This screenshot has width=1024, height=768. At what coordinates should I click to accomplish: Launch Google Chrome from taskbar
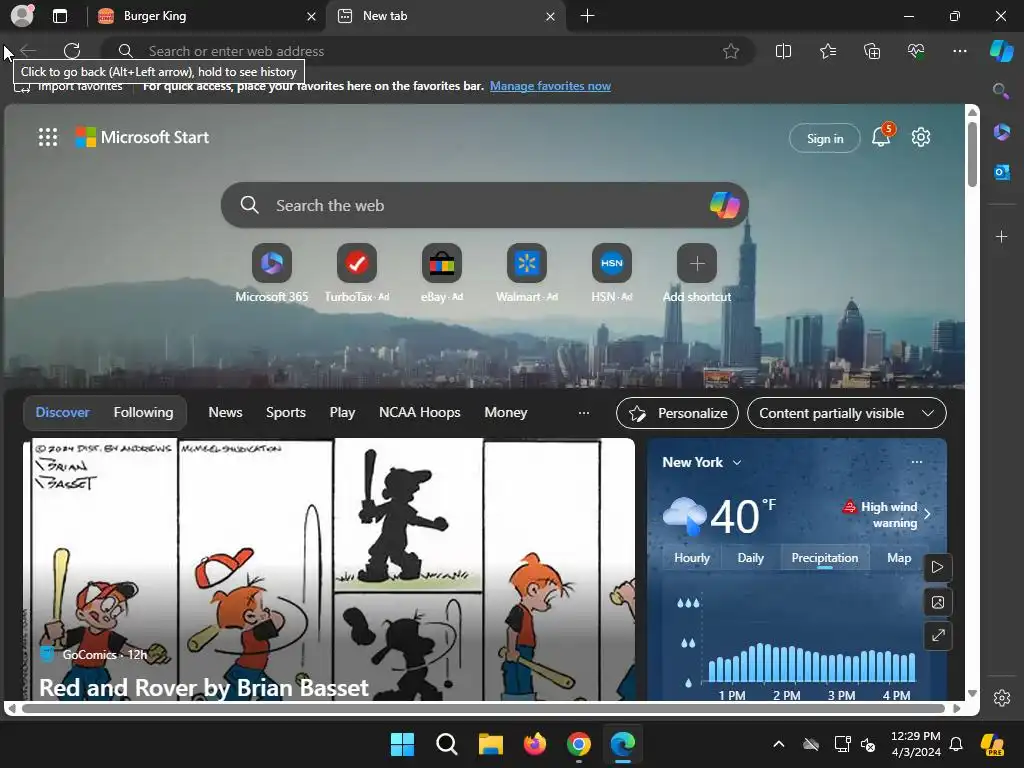click(x=579, y=744)
